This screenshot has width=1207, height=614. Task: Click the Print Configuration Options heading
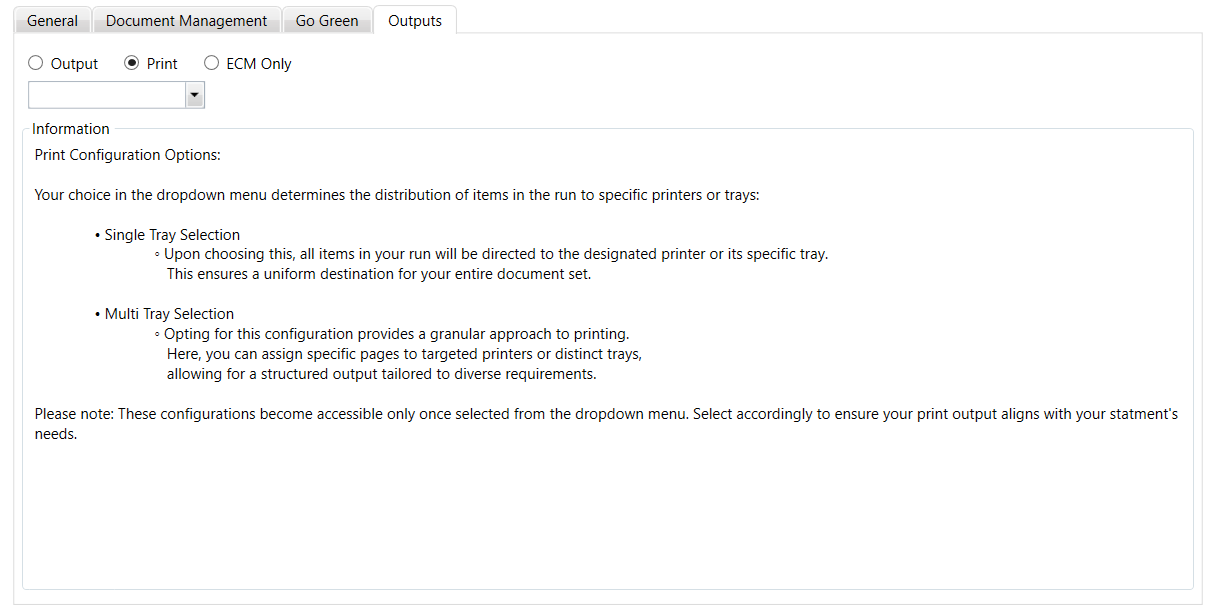coord(127,155)
